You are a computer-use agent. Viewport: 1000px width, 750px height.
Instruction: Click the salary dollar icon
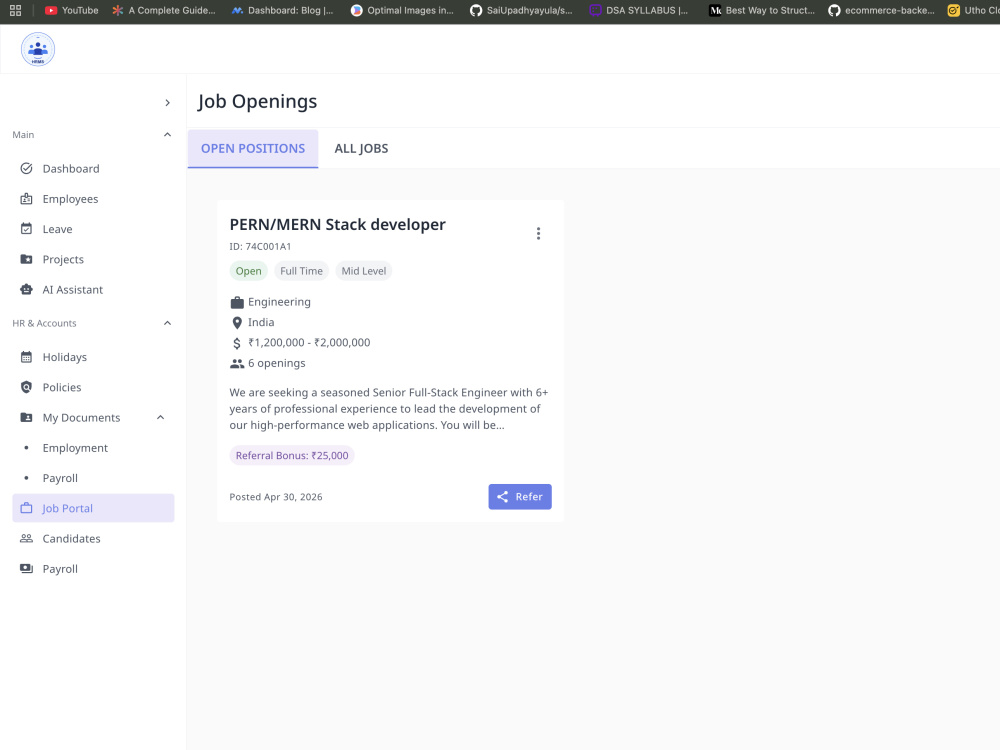(x=237, y=343)
